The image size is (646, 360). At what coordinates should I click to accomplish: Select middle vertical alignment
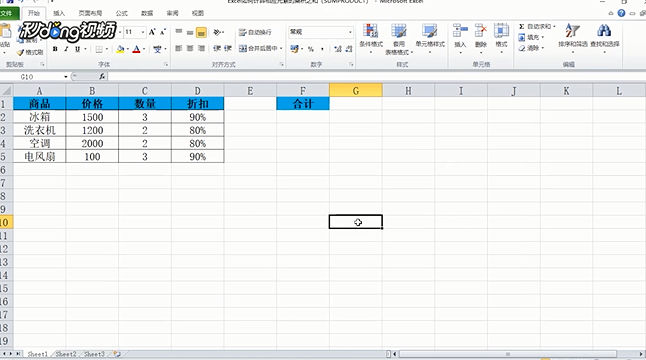coord(190,32)
